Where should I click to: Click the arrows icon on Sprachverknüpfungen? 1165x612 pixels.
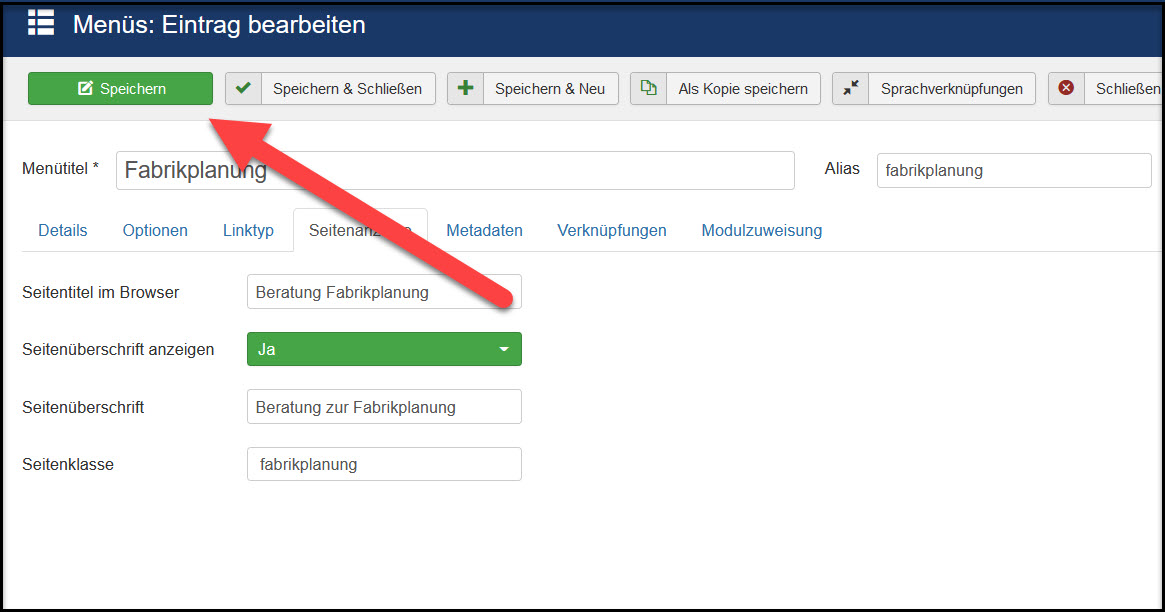[x=852, y=88]
